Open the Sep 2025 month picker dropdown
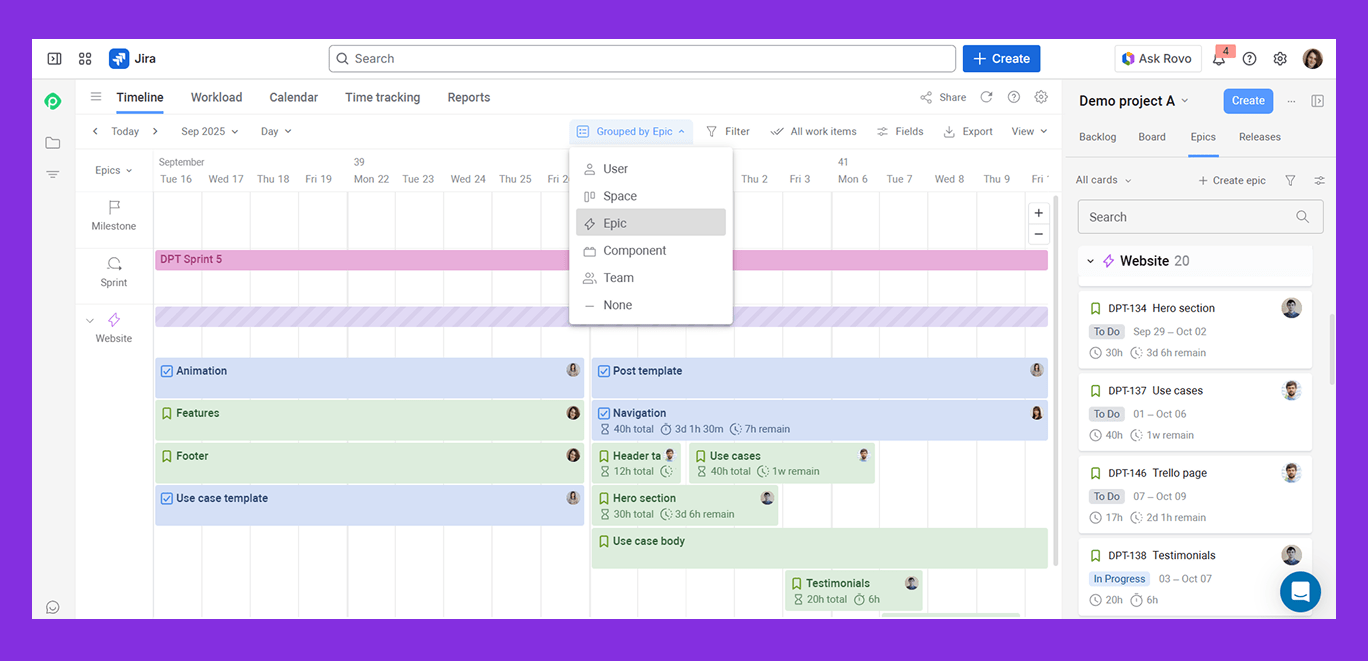 coord(208,131)
